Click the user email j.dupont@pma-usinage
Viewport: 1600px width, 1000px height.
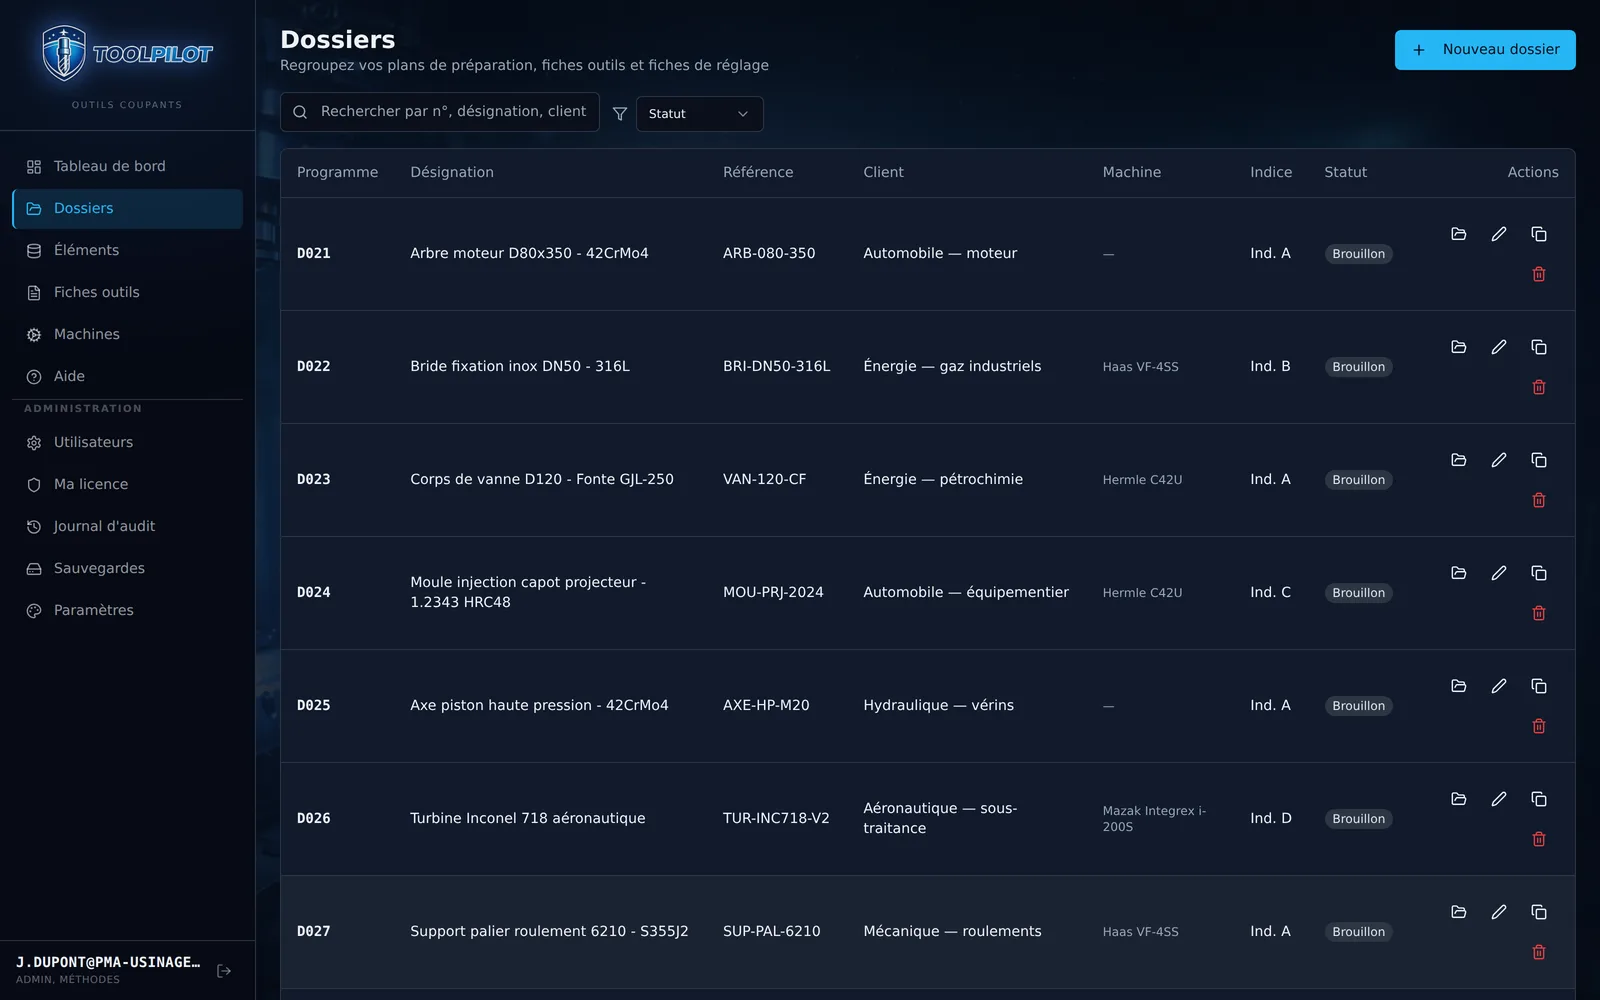coord(108,963)
